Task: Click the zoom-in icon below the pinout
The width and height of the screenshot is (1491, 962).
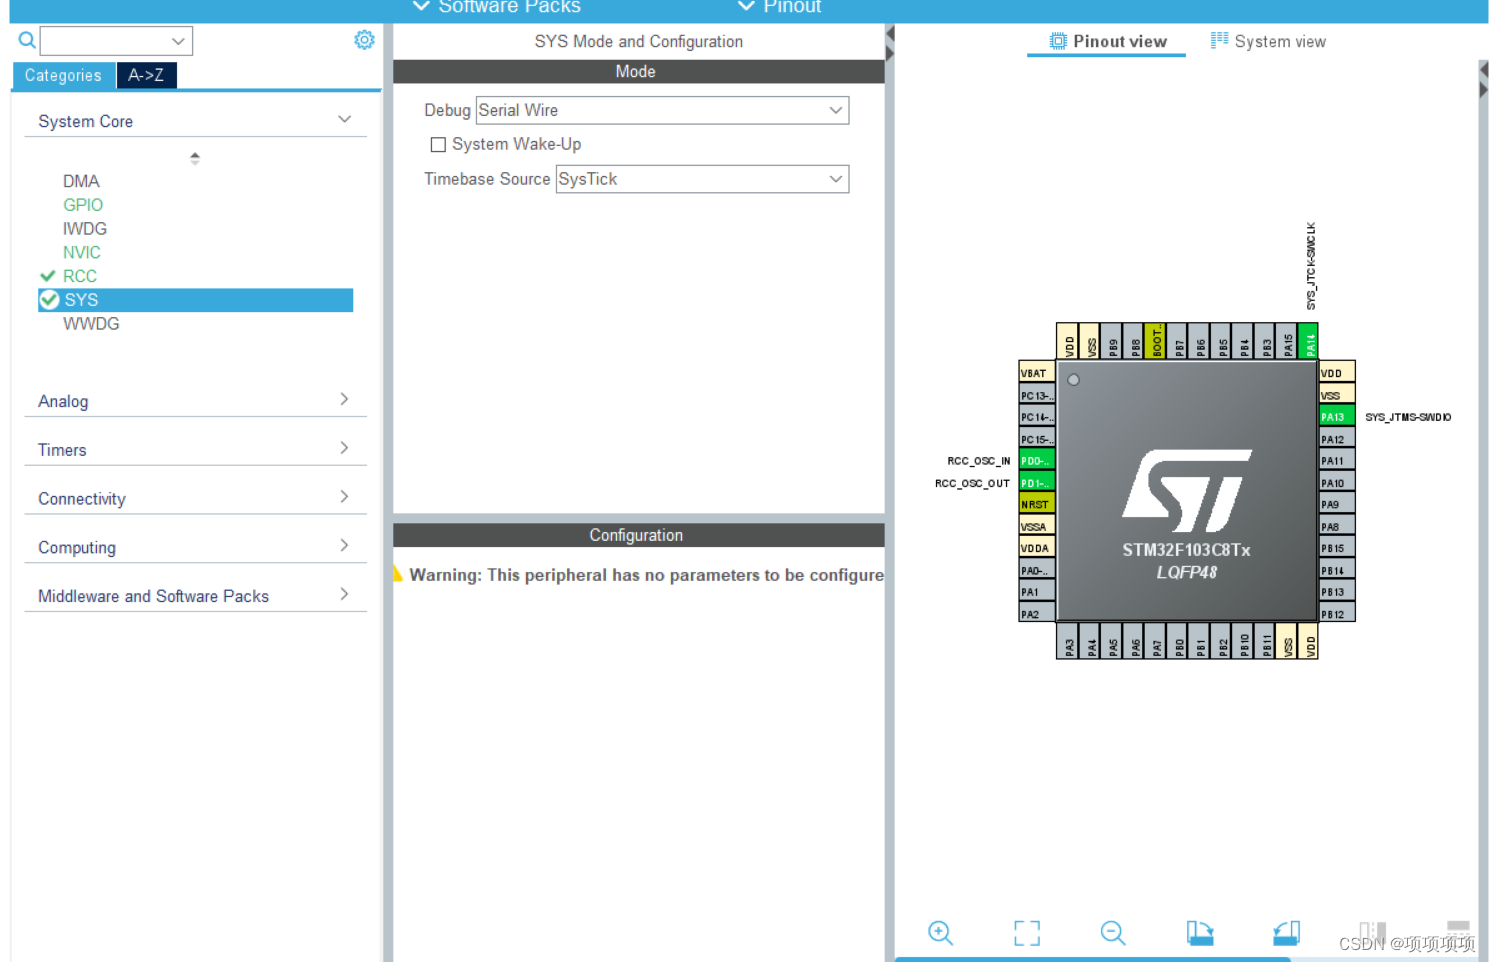Action: coord(940,933)
